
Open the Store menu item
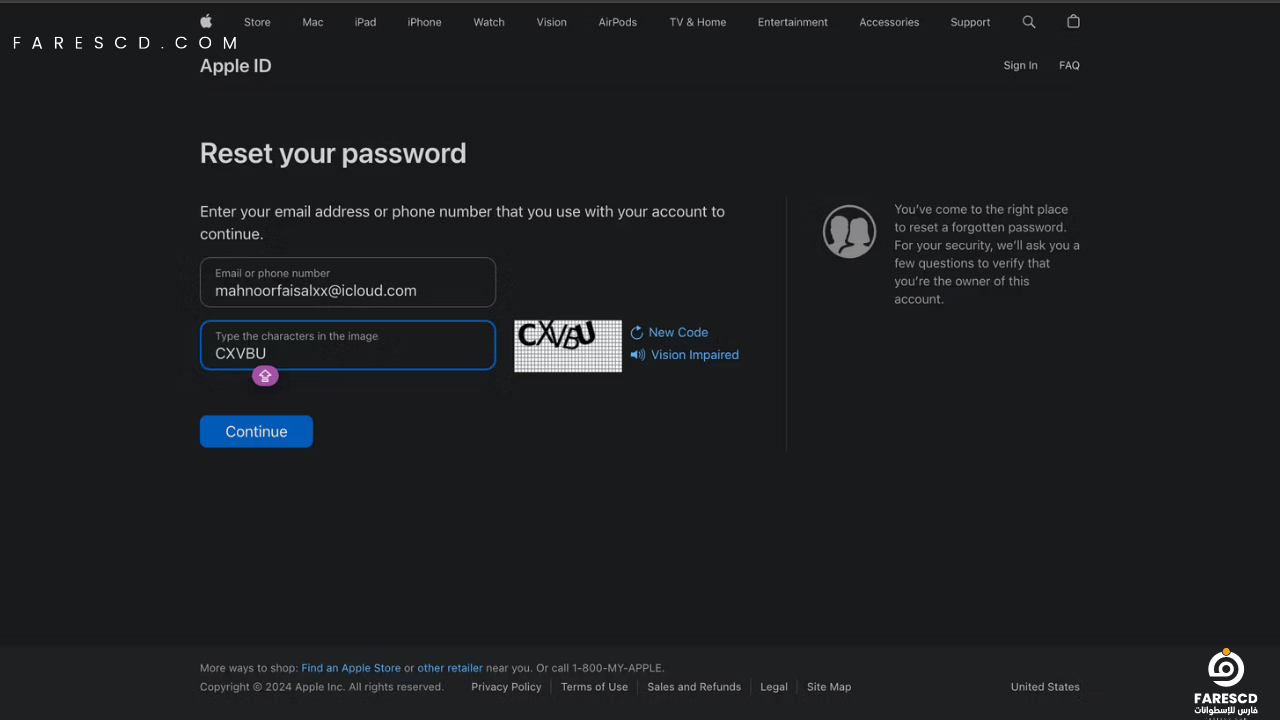coord(257,22)
